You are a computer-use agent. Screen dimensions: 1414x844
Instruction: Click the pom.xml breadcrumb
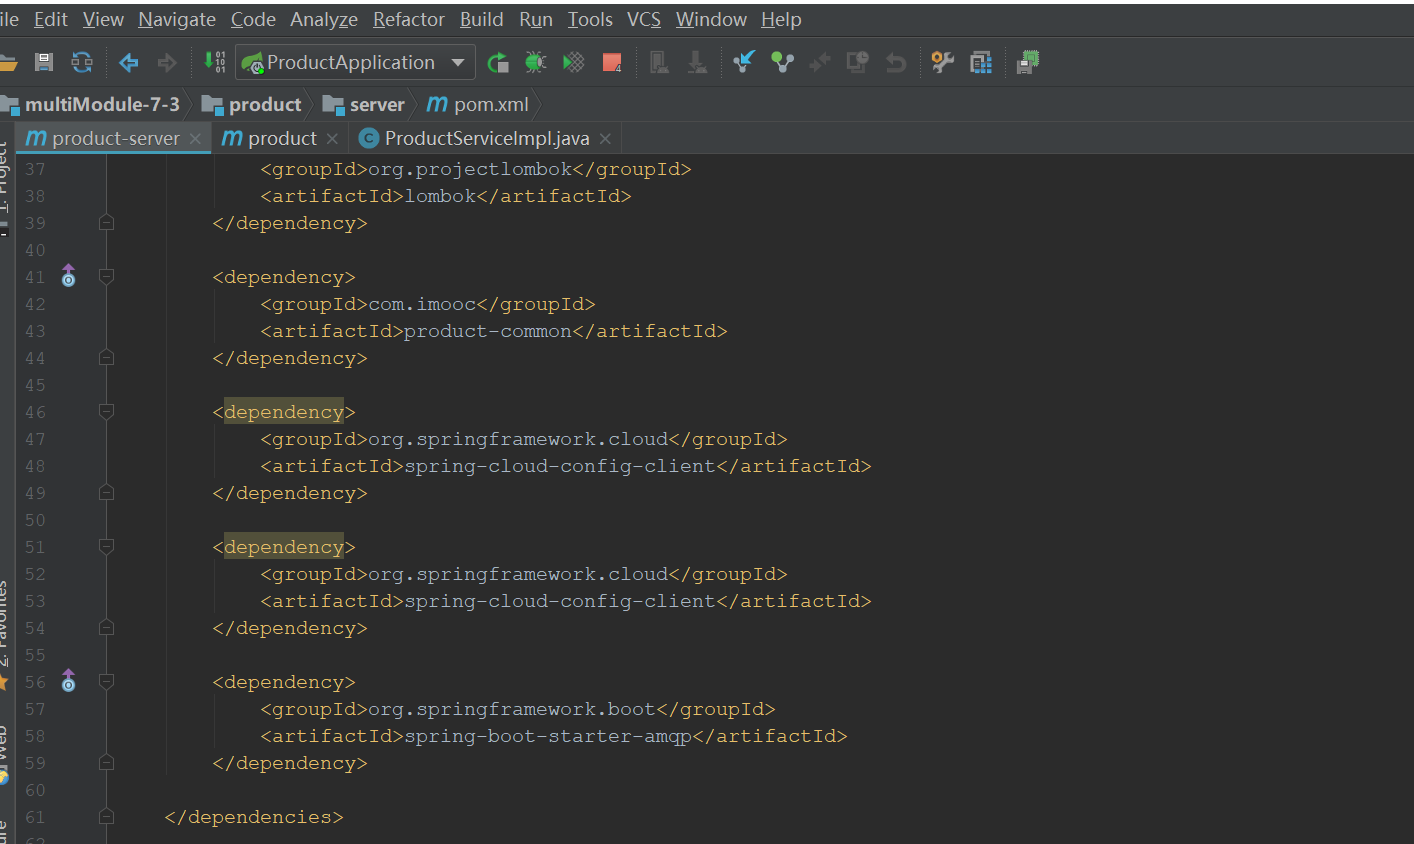tap(478, 104)
